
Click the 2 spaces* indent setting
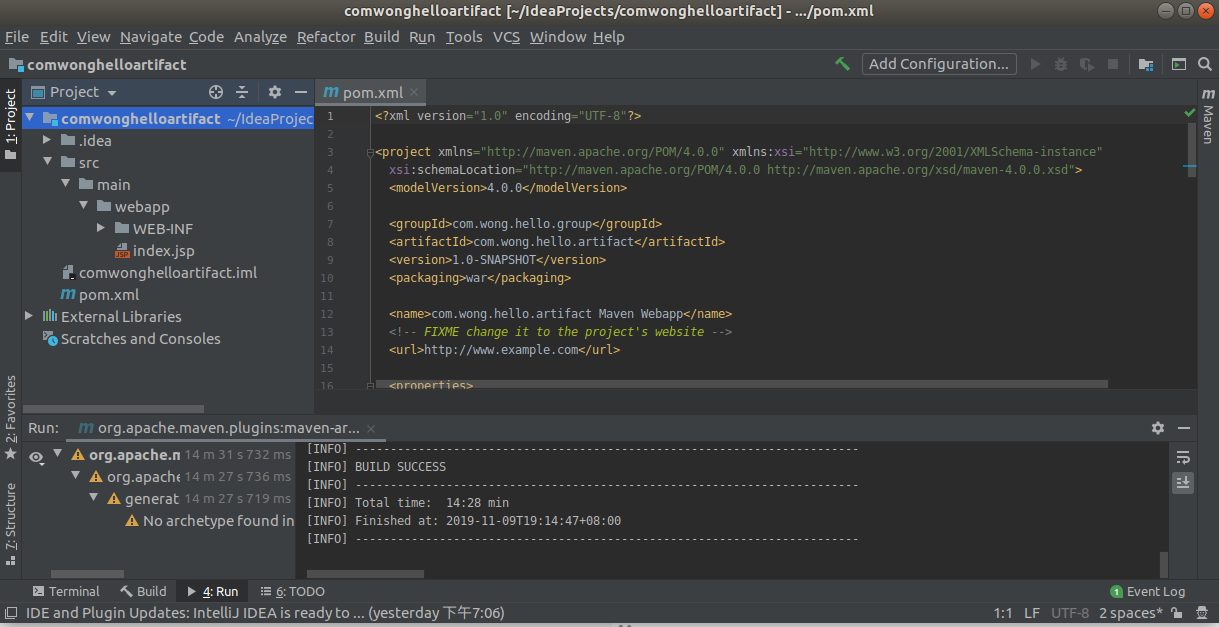pyautogui.click(x=1131, y=613)
